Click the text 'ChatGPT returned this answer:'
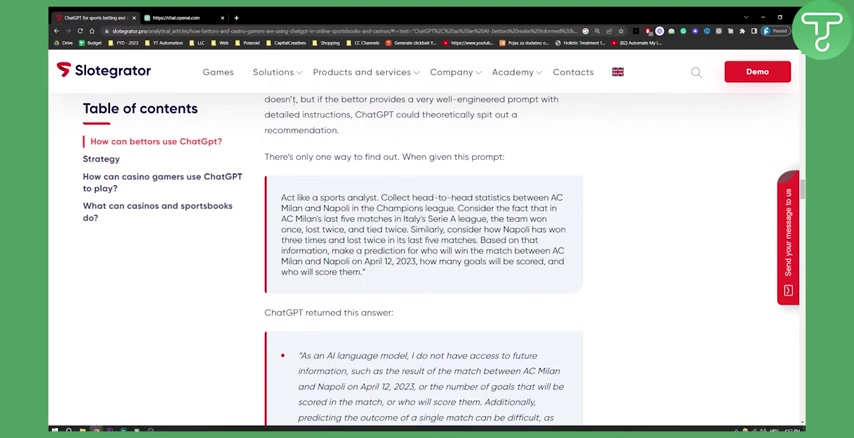Screen dimensions: 854x438 (x=329, y=313)
